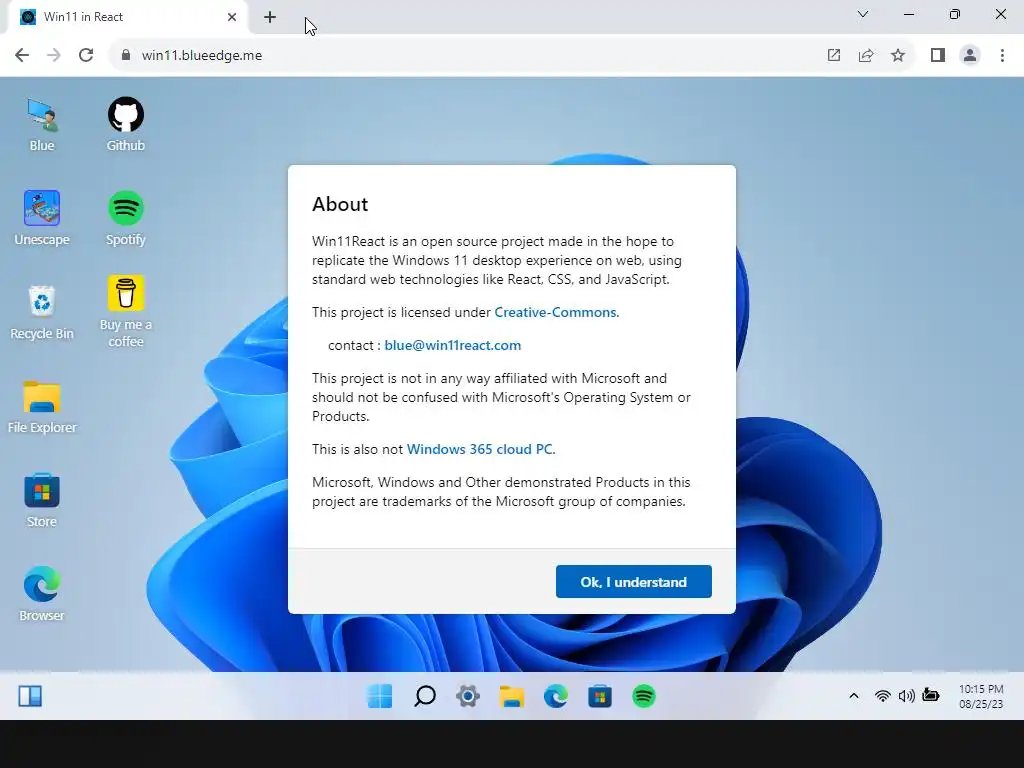Open File Explorer from the desktop
The image size is (1024, 768).
[42, 406]
